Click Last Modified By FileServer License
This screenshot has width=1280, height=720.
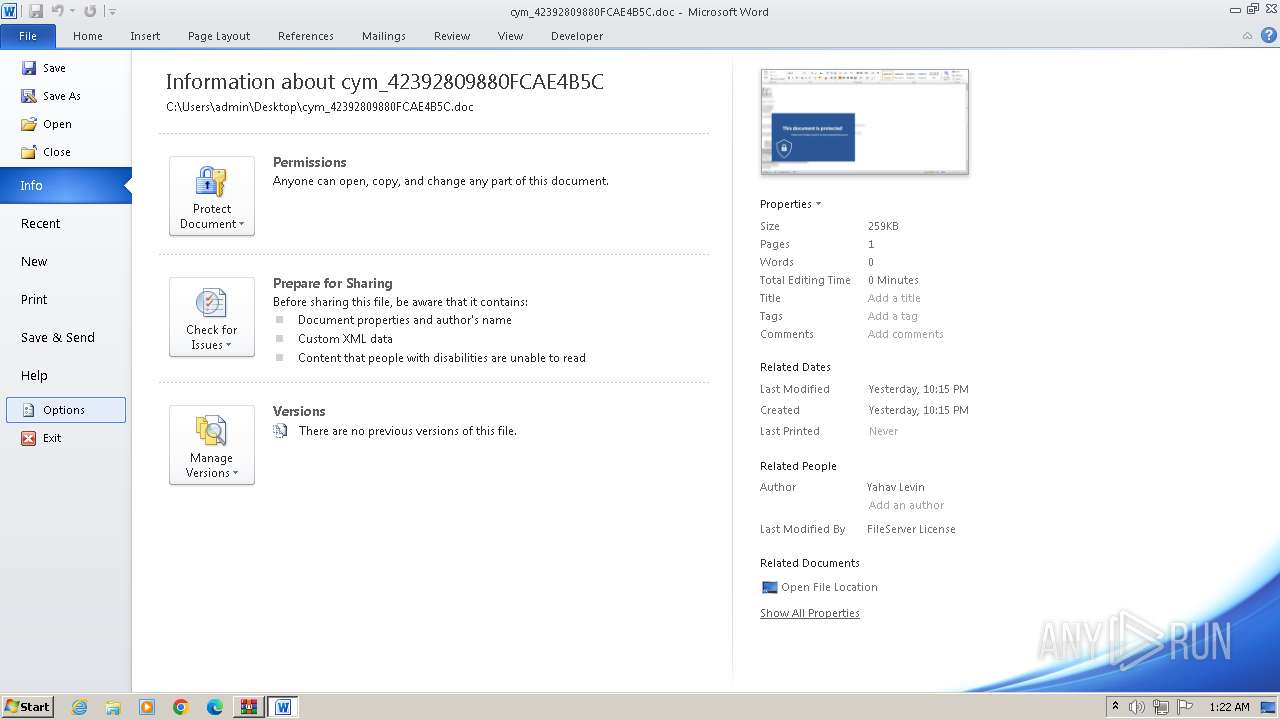(x=911, y=529)
